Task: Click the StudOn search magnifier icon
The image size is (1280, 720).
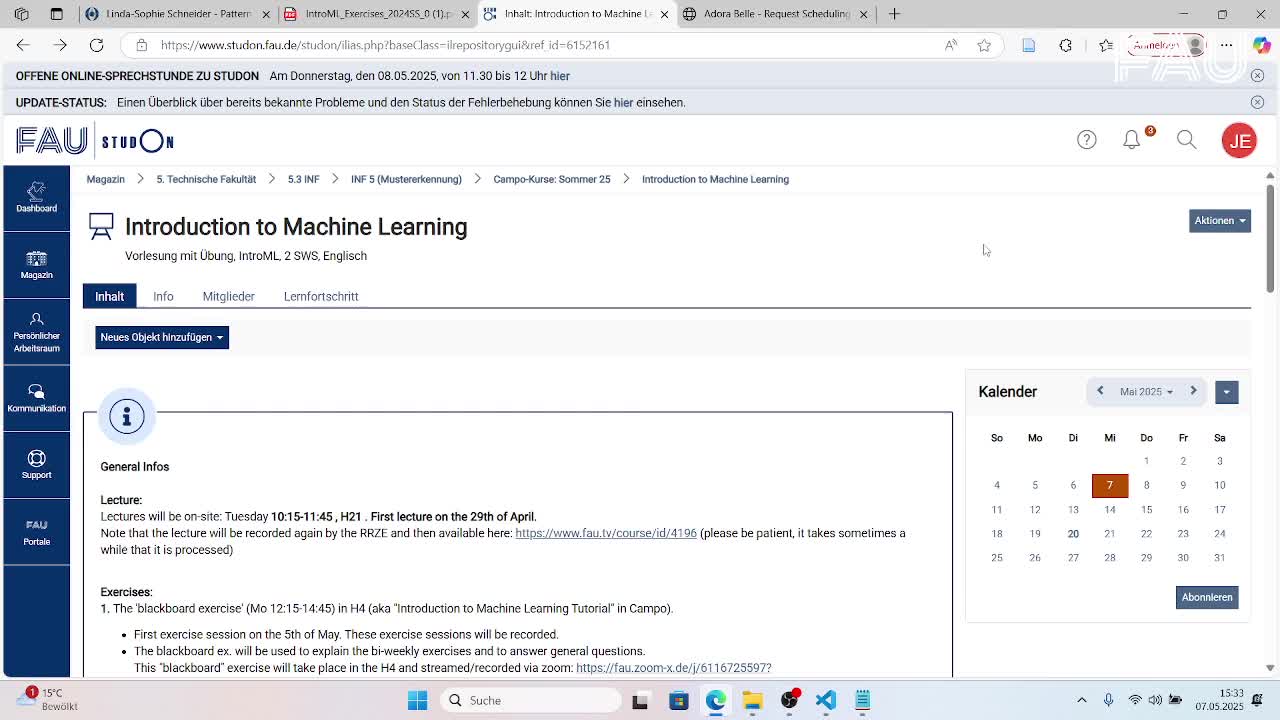Action: click(1186, 140)
